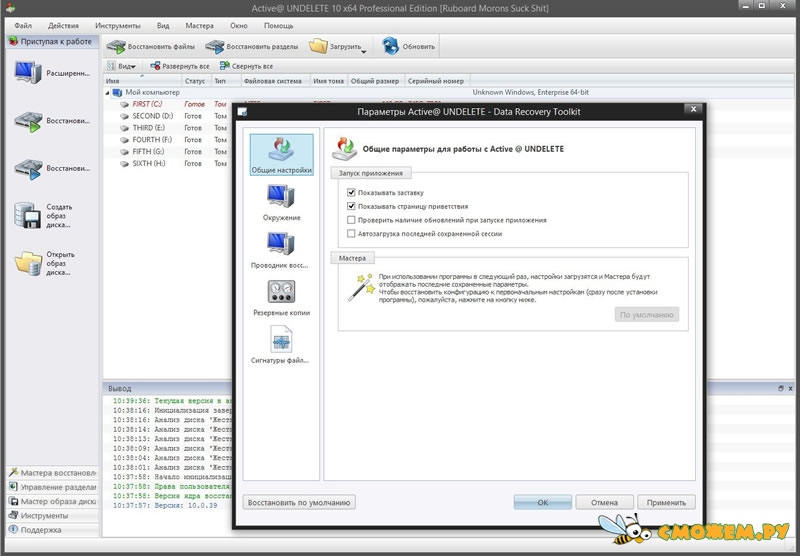Open the Расширенн... monitor icon in sidebar
Screen dimensions: 800x556
tap(28, 72)
